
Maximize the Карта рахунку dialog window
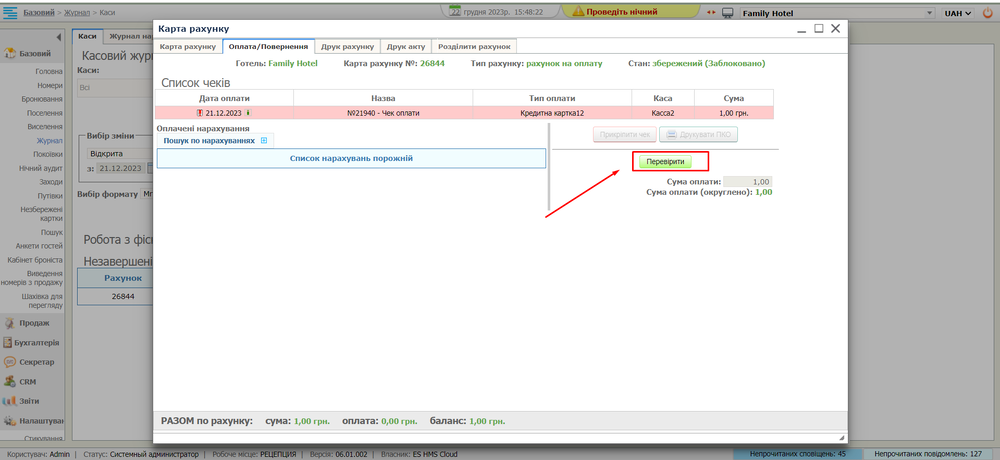point(818,29)
